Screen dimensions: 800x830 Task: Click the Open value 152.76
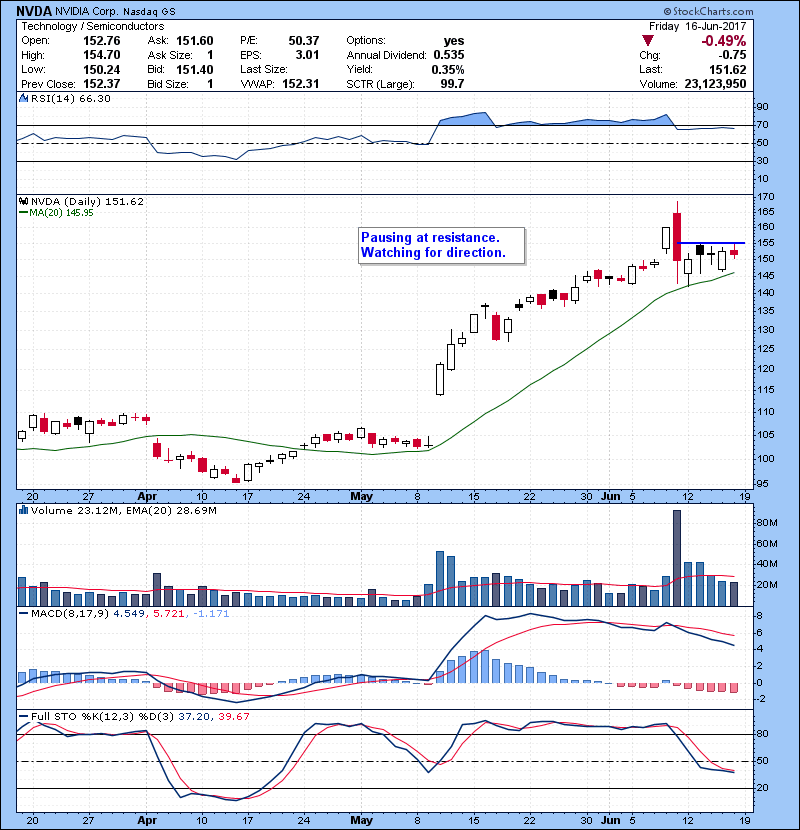click(102, 41)
